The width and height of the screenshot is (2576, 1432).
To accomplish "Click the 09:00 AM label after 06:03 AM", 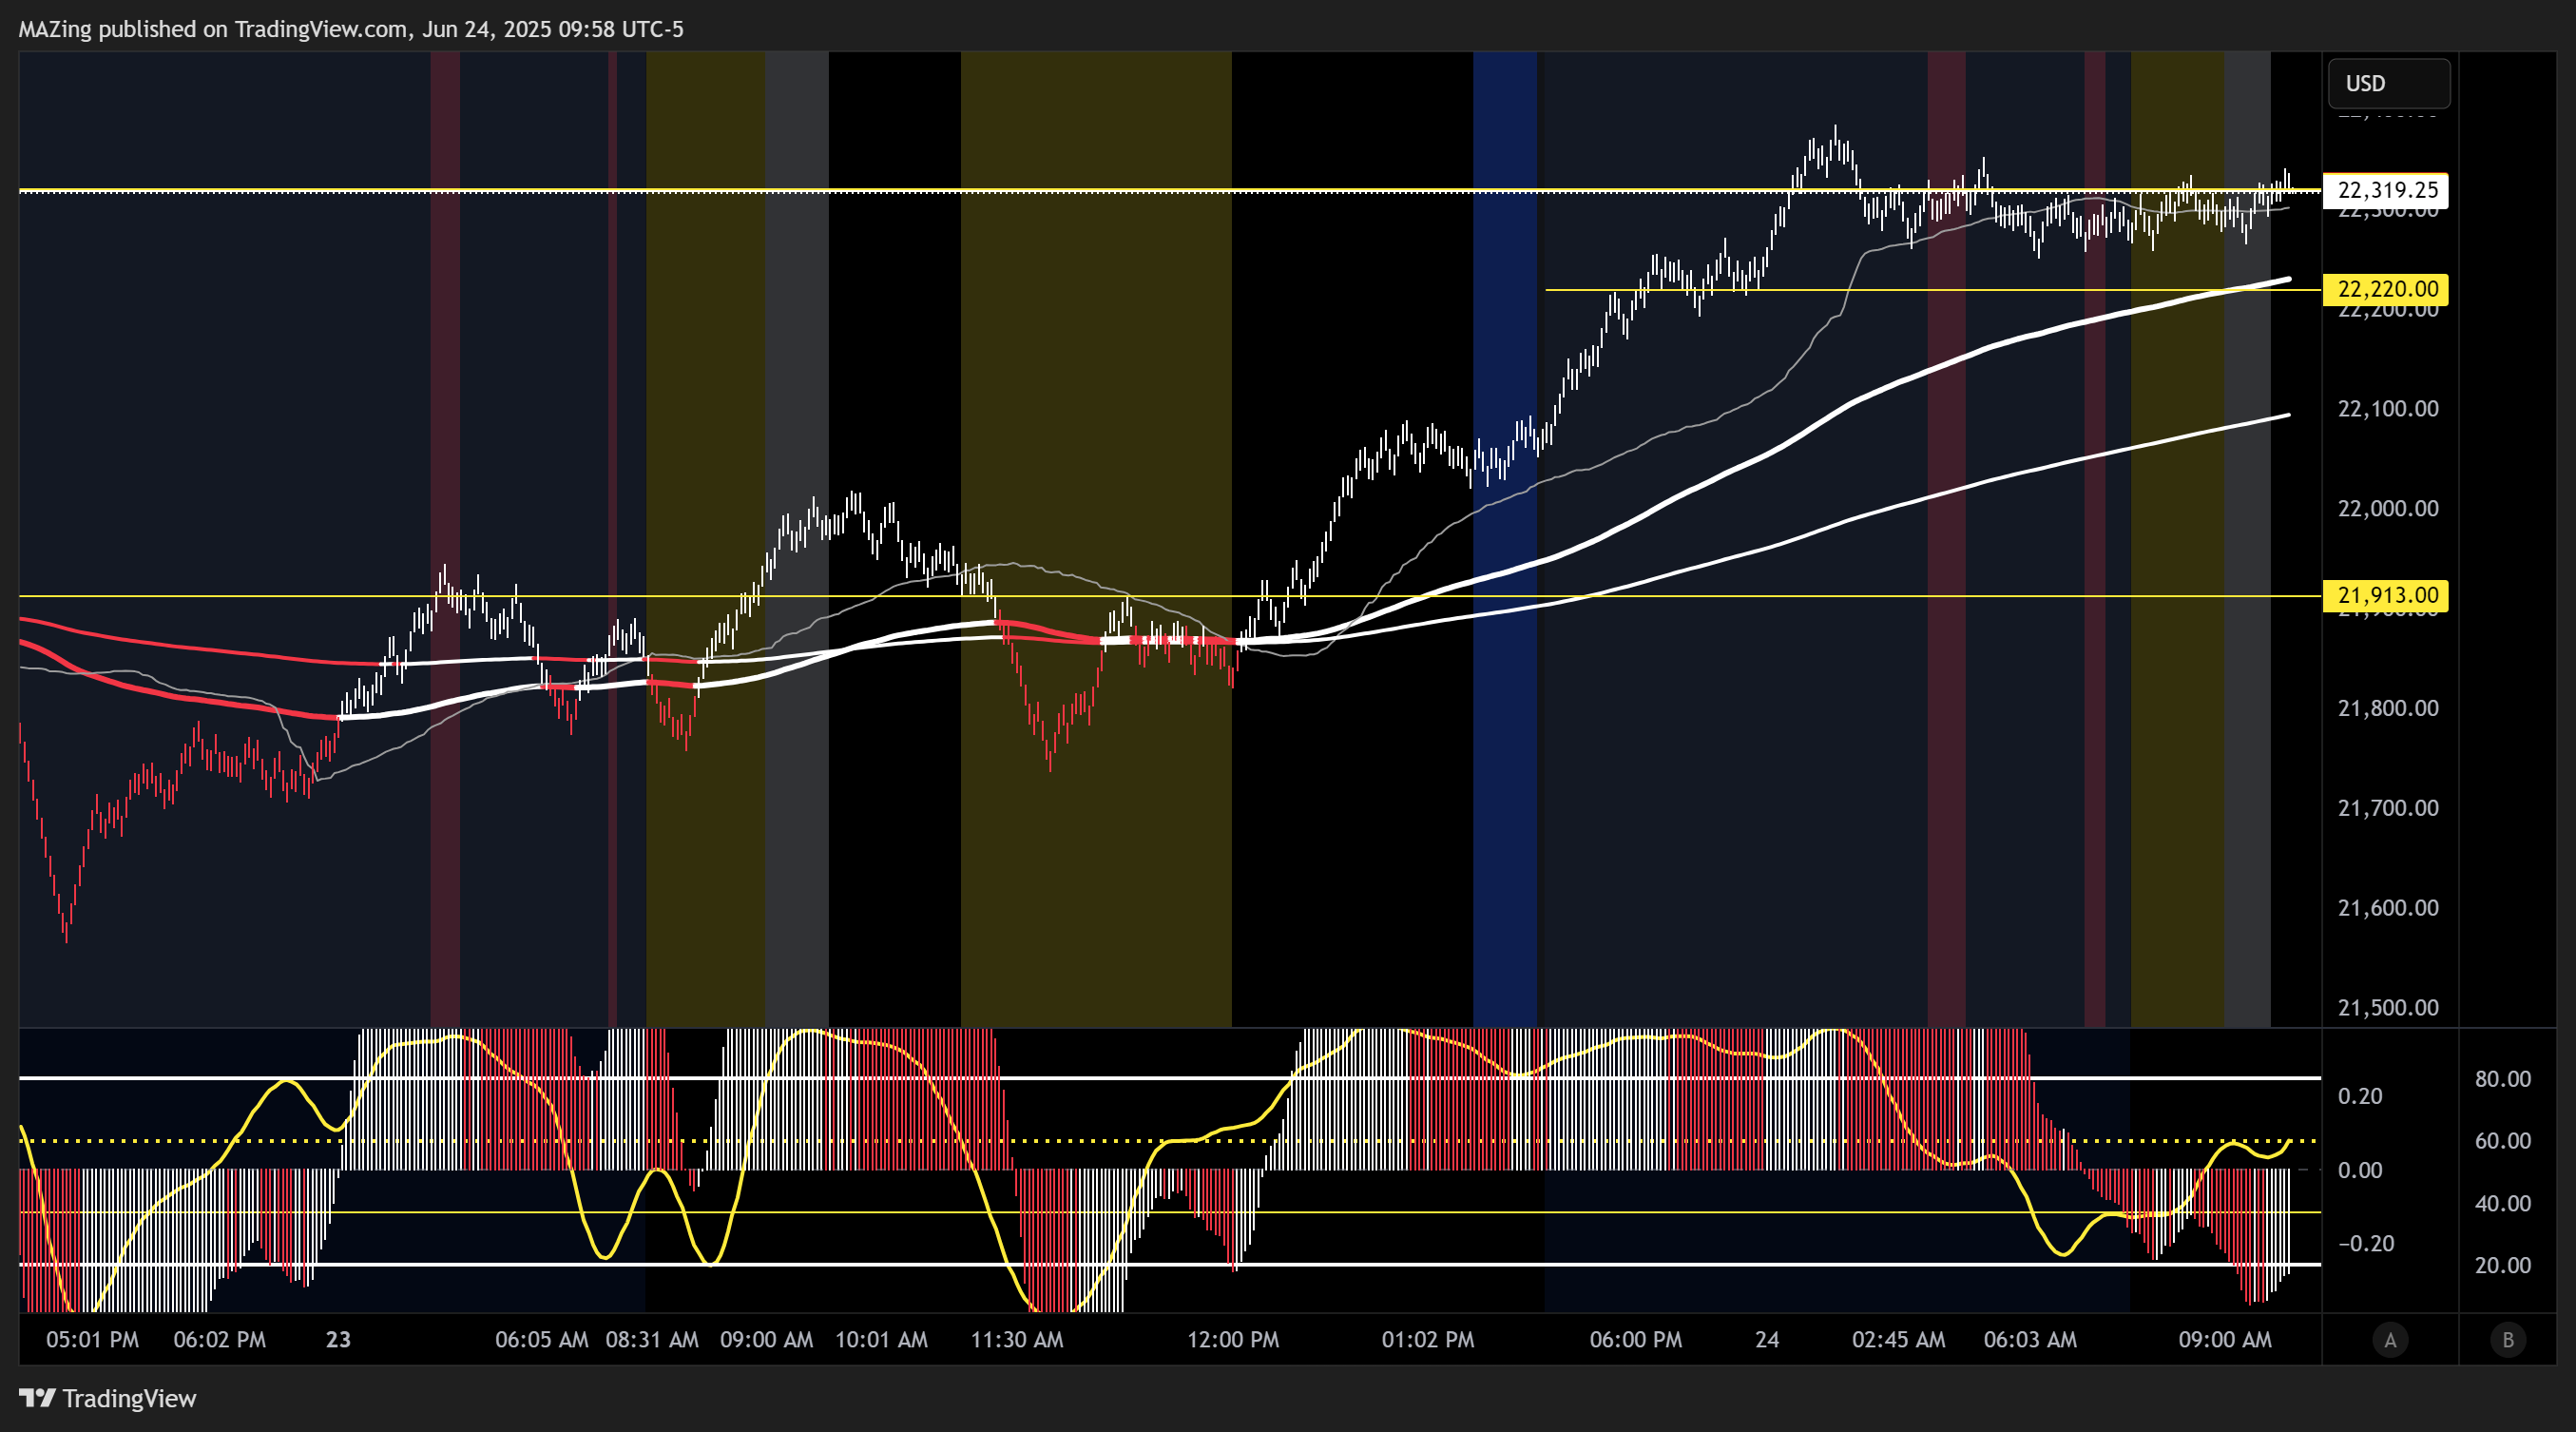I will pyautogui.click(x=2225, y=1340).
